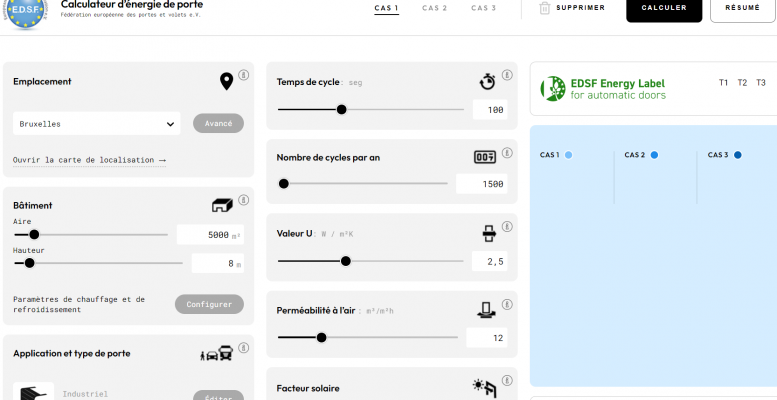Click the industrial door thumbnail

(33, 391)
